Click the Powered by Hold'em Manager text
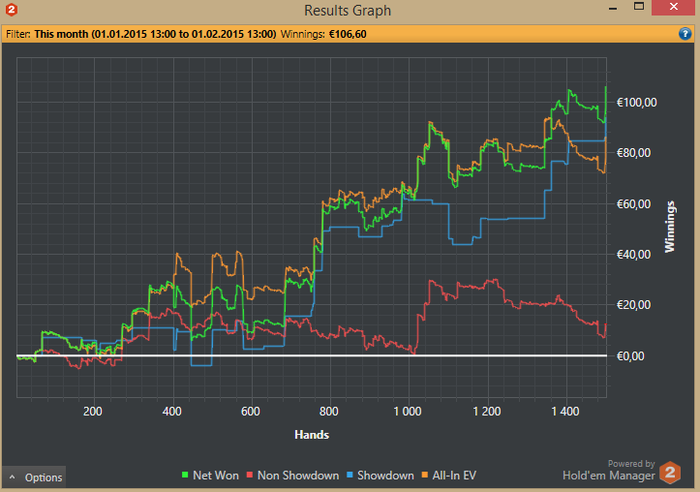Screen dimensions: 700x492 click(608, 471)
